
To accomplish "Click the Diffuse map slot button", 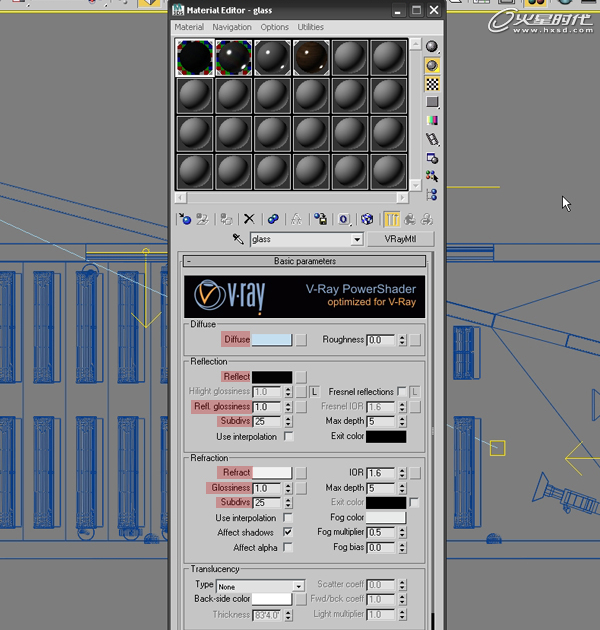I will (x=301, y=340).
